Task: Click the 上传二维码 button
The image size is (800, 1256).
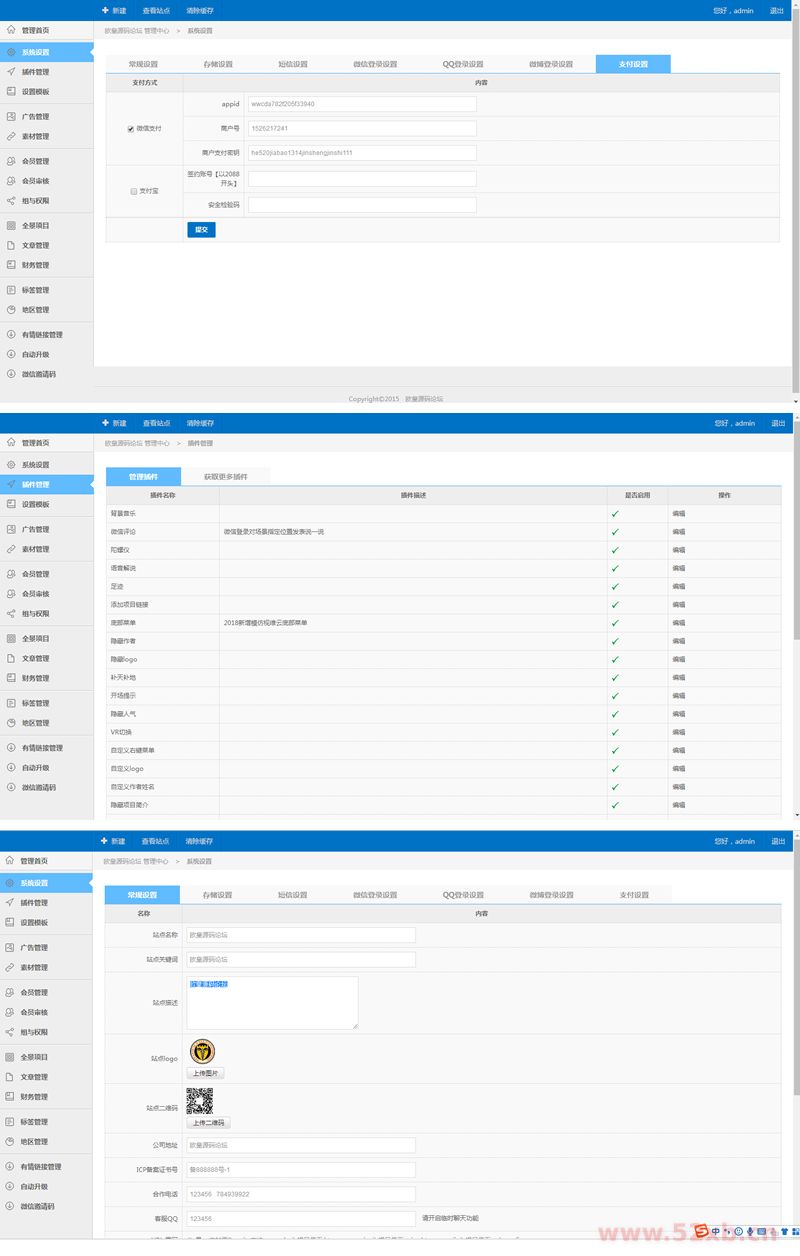Action: (x=209, y=1123)
